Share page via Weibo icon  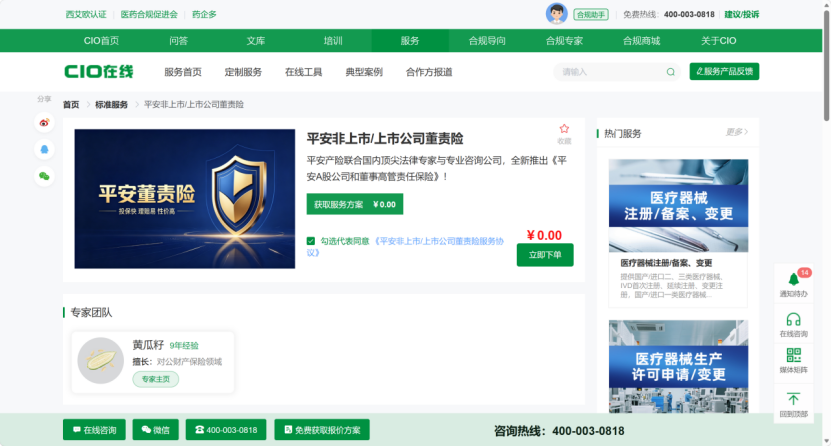tap(45, 123)
